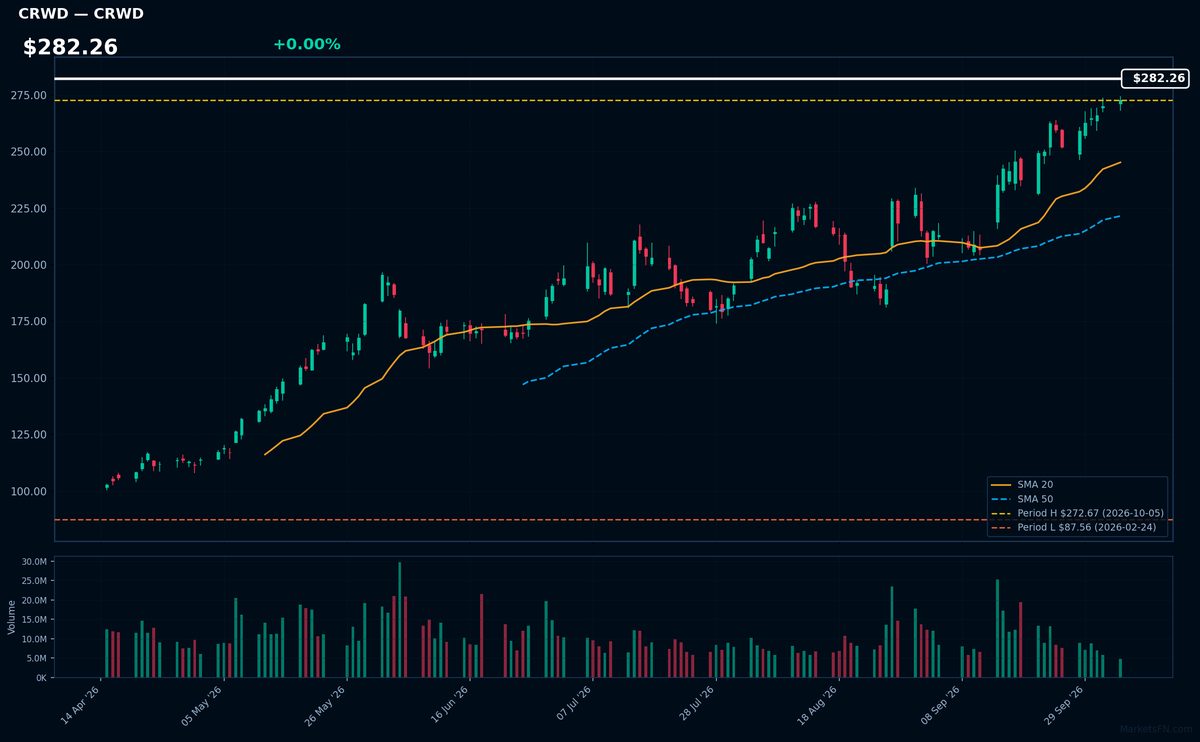Click the 28 Jul '26 date label
This screenshot has width=1200, height=742.
[696, 705]
